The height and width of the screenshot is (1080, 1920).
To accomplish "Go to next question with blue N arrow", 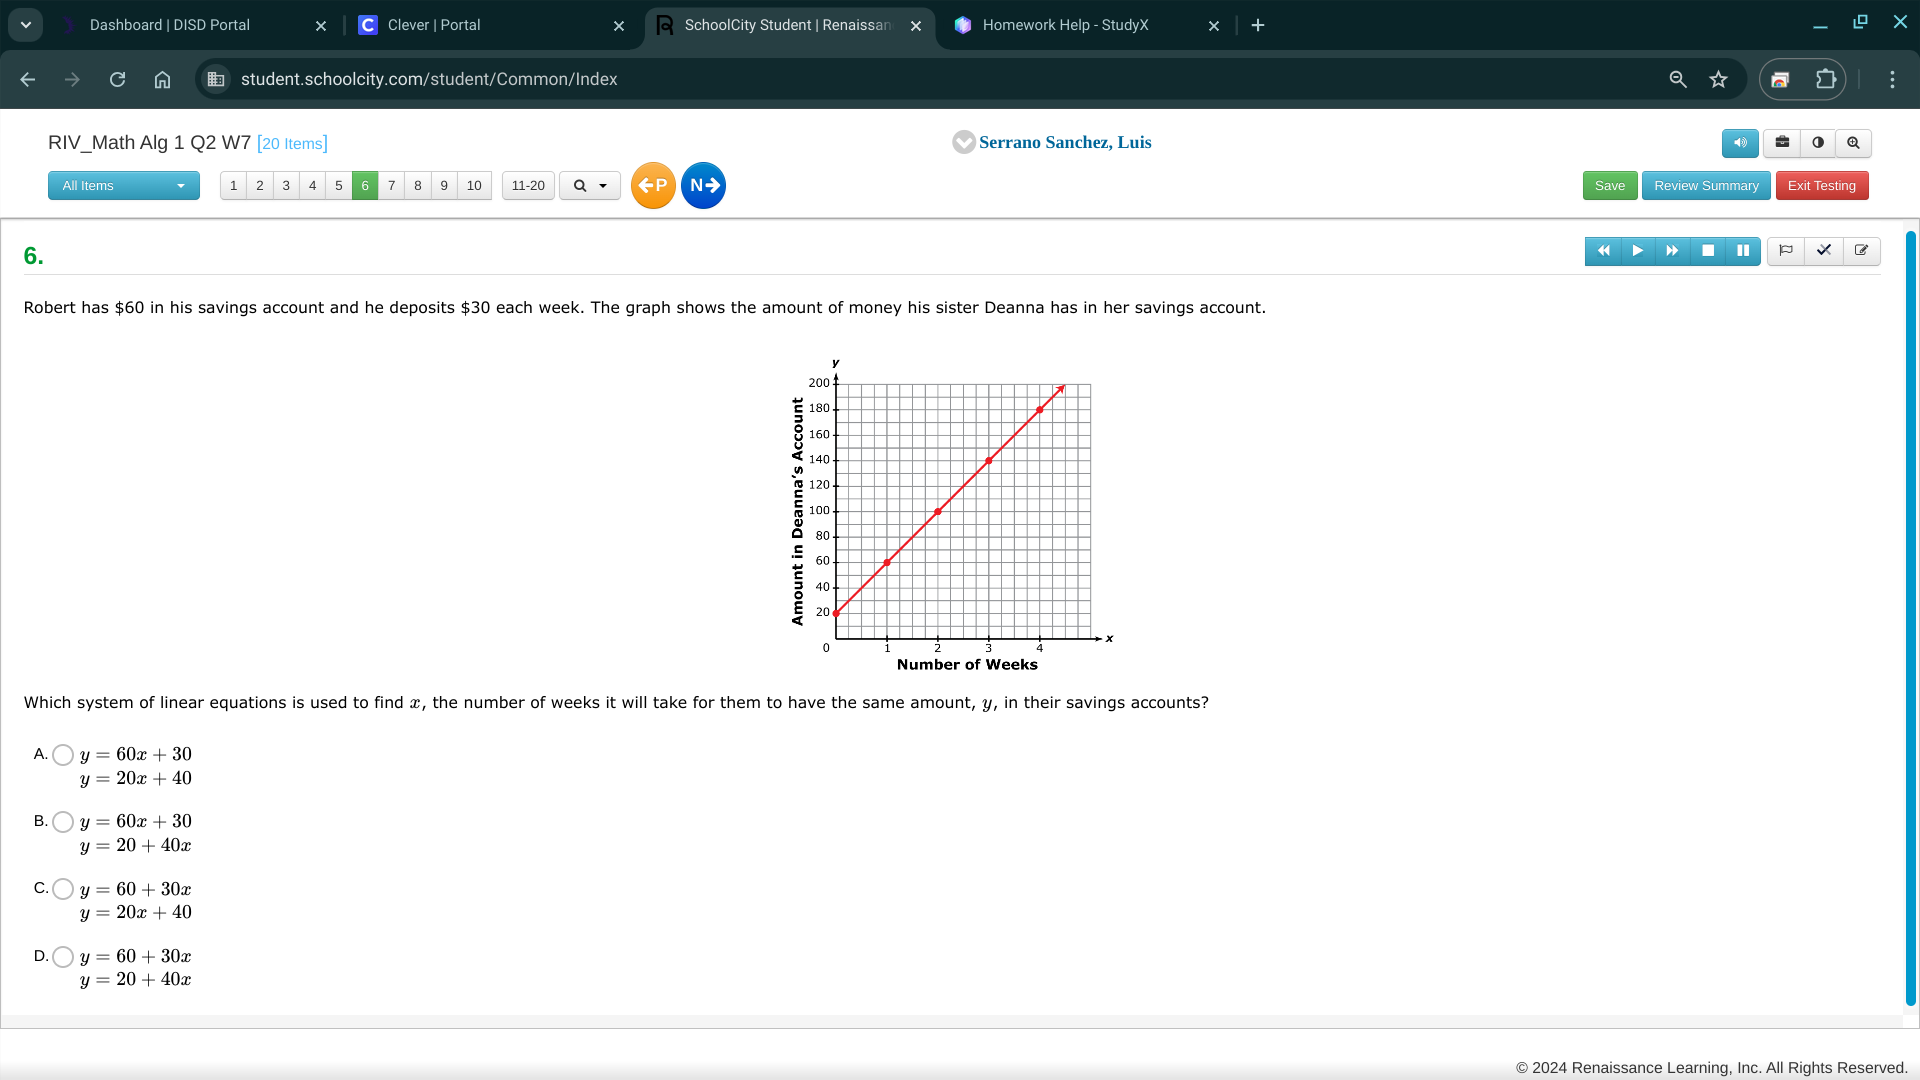I will [x=704, y=186].
